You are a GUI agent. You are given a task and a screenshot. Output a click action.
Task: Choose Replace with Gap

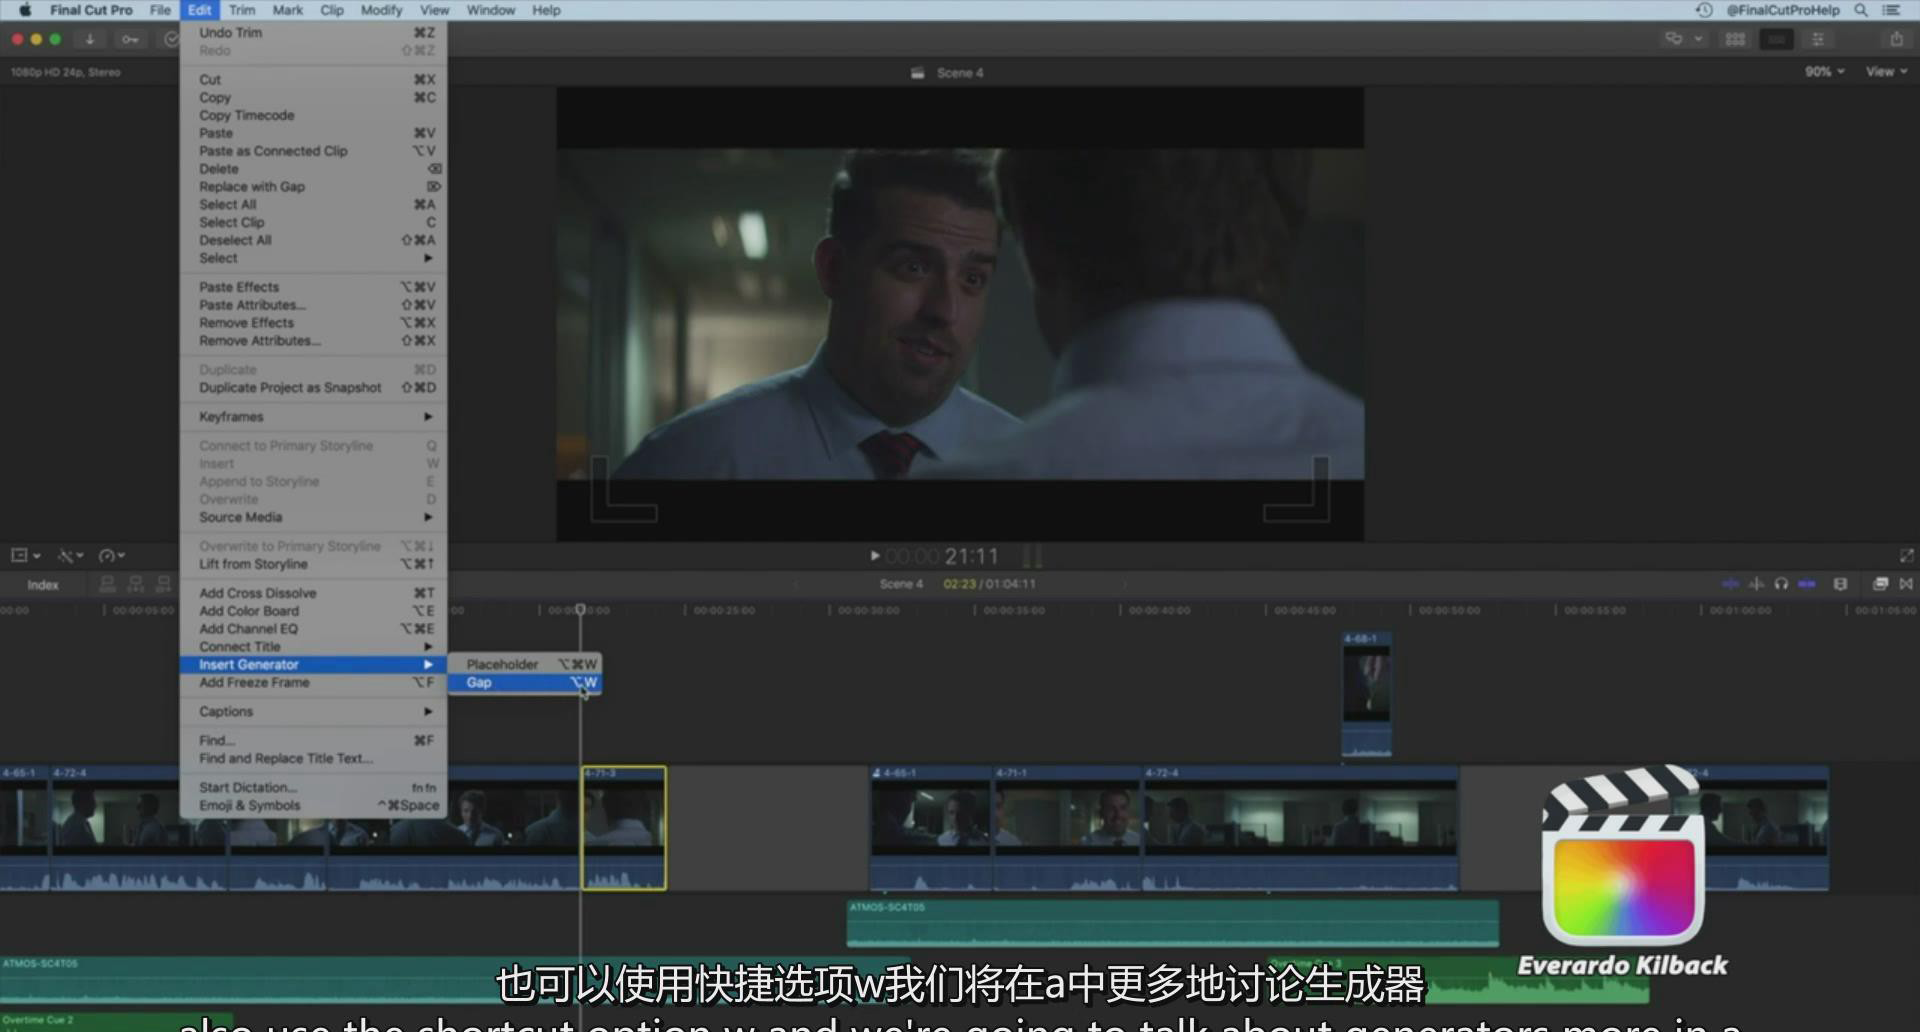pyautogui.click(x=313, y=187)
